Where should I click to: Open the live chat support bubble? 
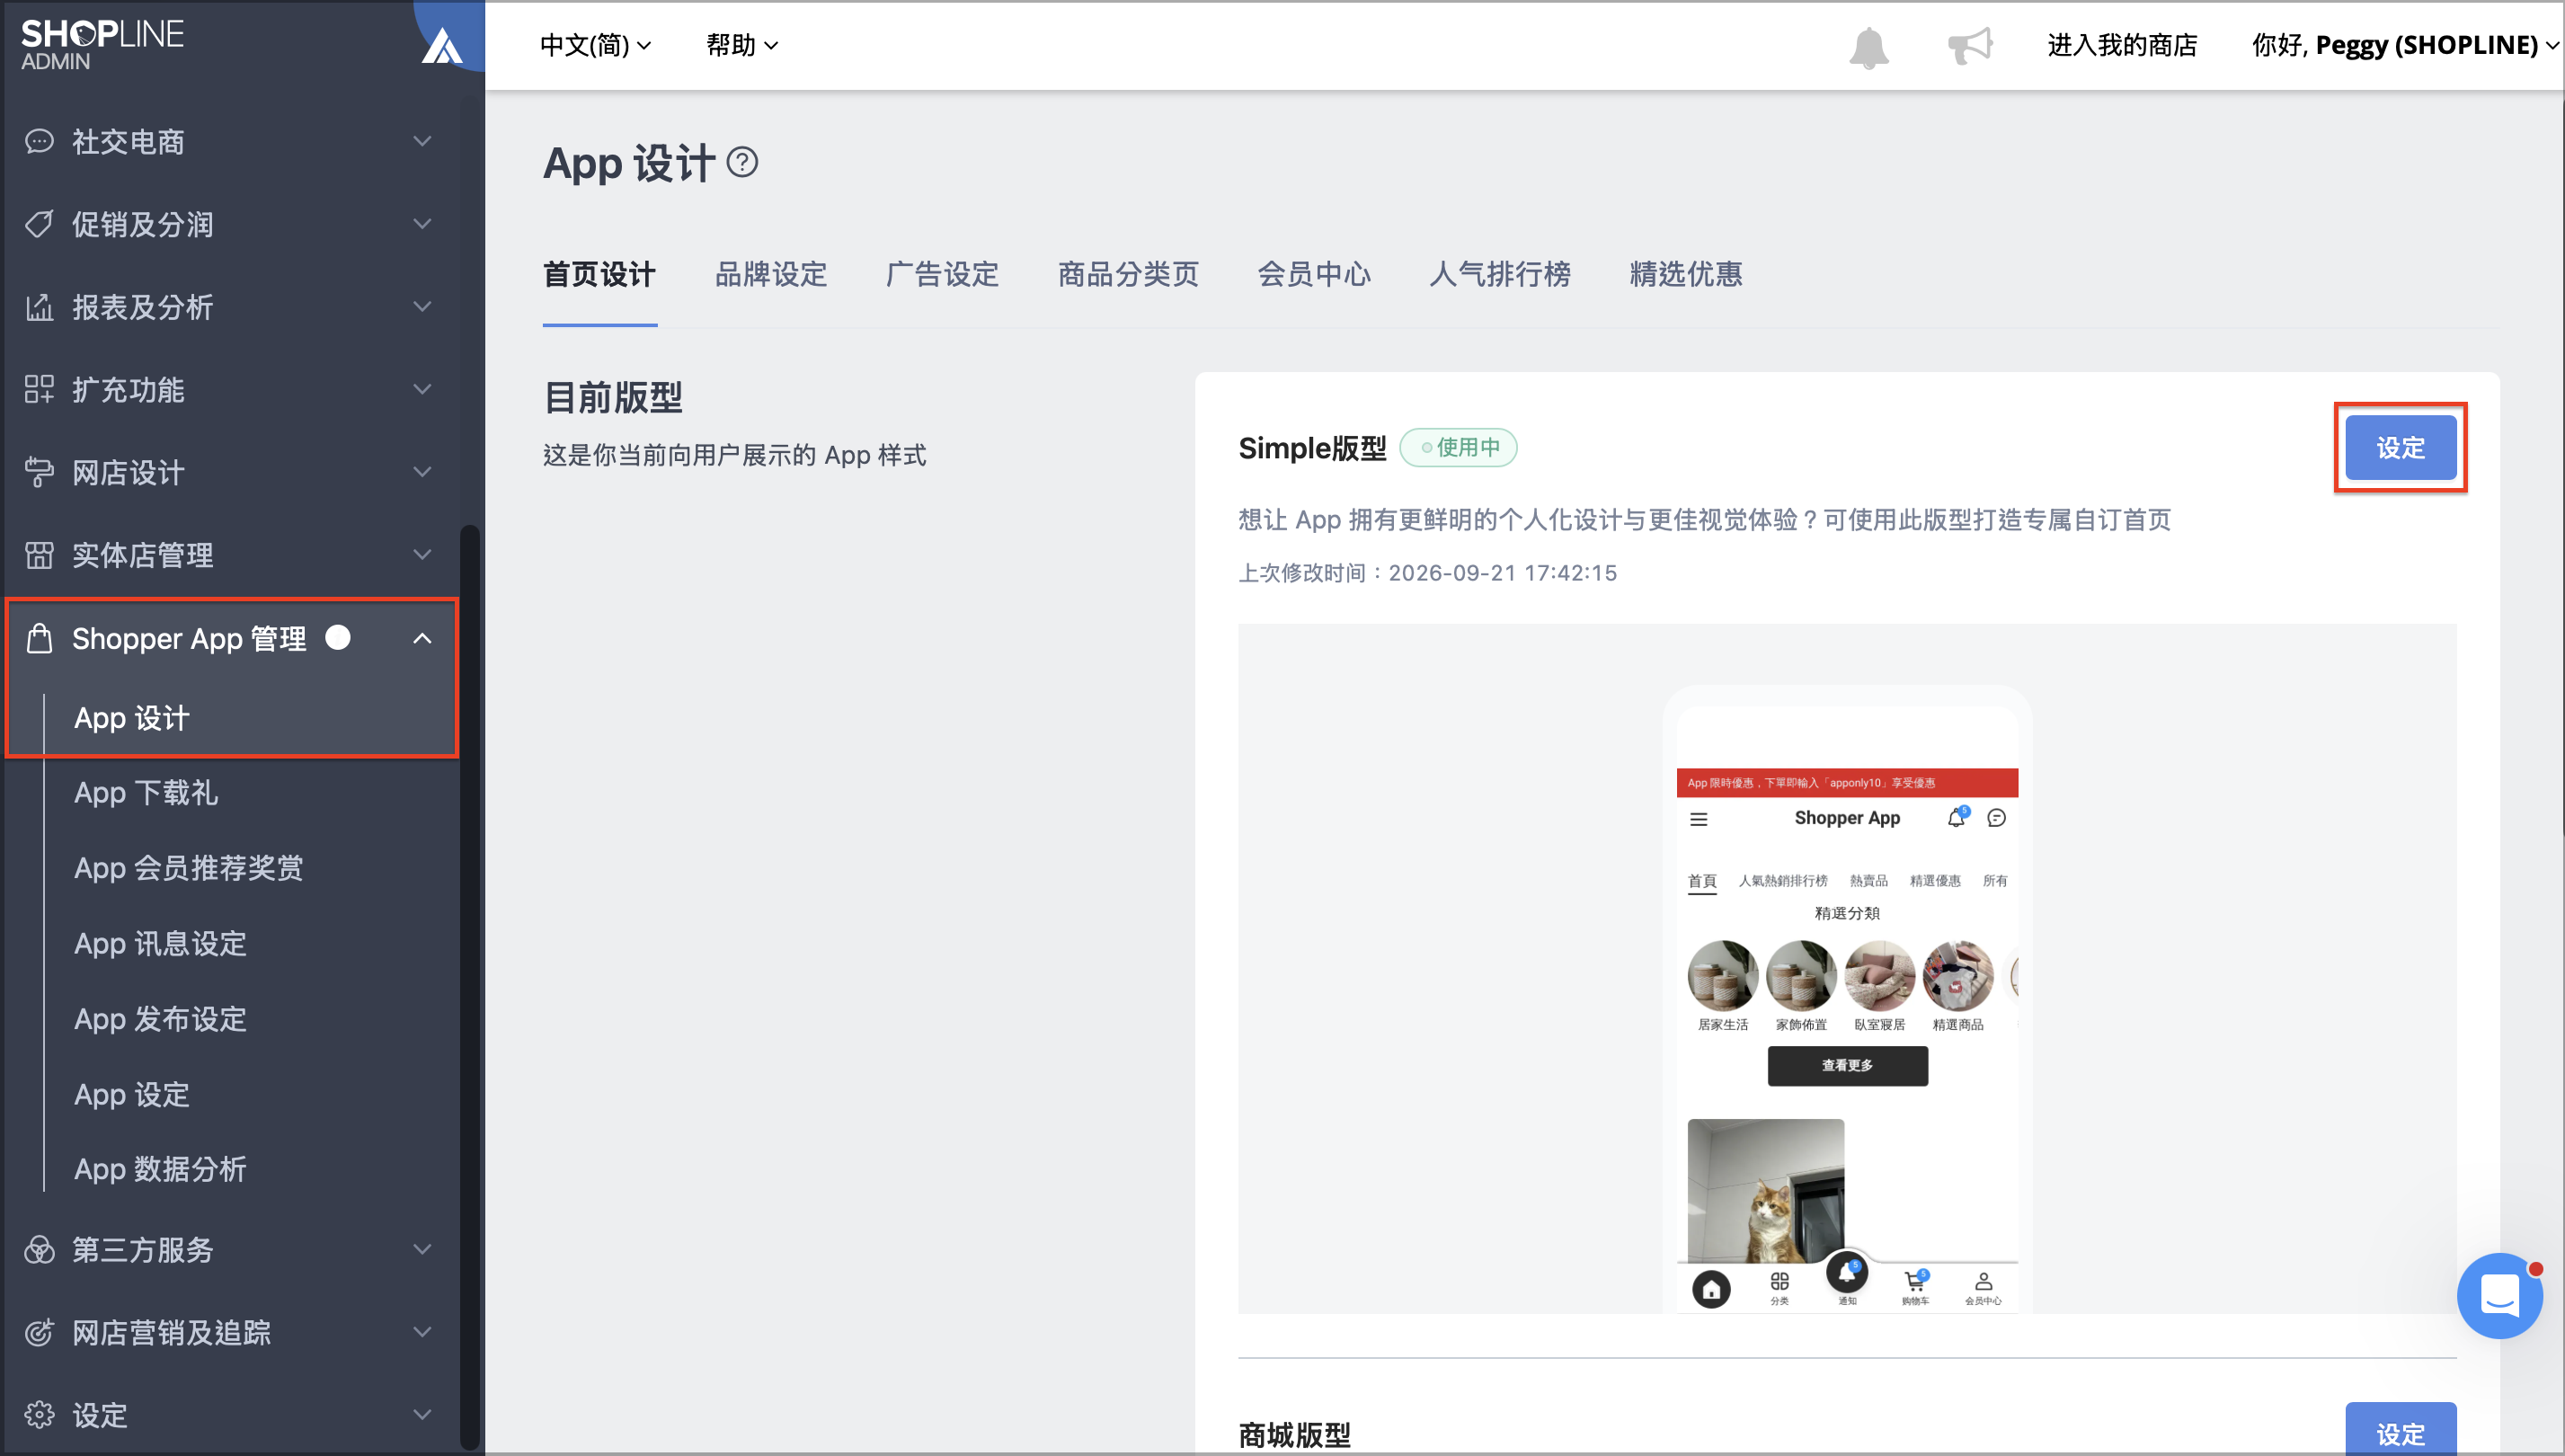[x=2499, y=1295]
